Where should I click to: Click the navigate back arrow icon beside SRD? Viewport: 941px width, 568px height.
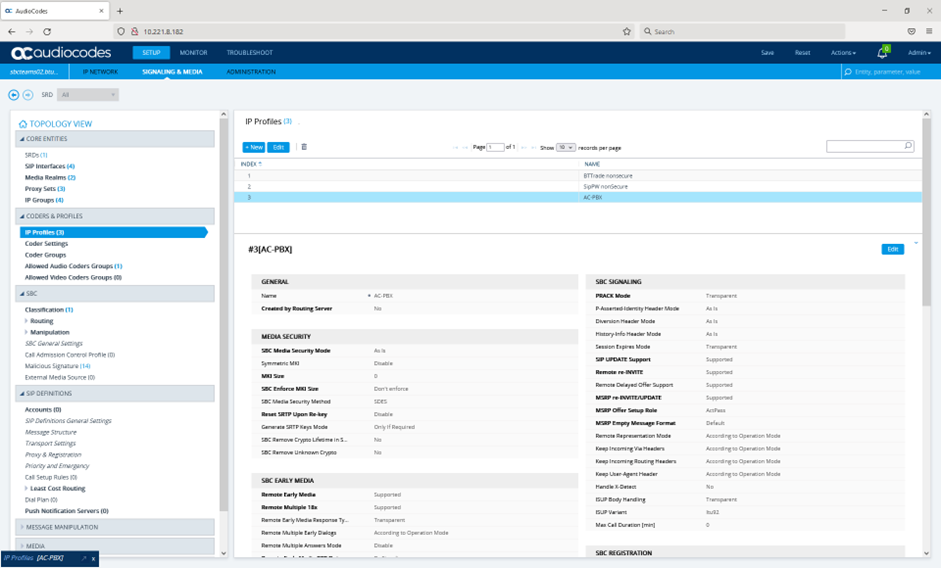(x=13, y=95)
